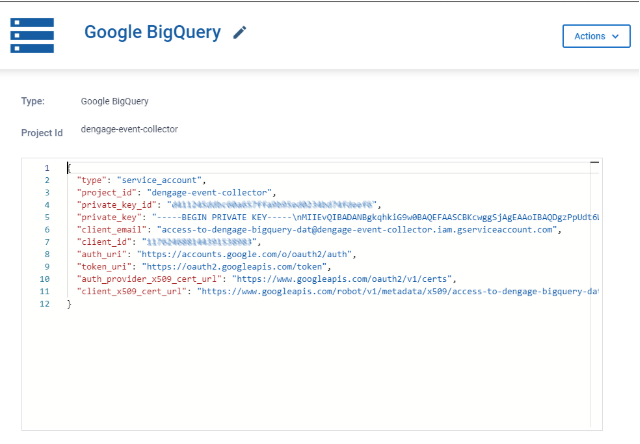
Task: Click the "type": "service_account" line
Action: (x=141, y=180)
